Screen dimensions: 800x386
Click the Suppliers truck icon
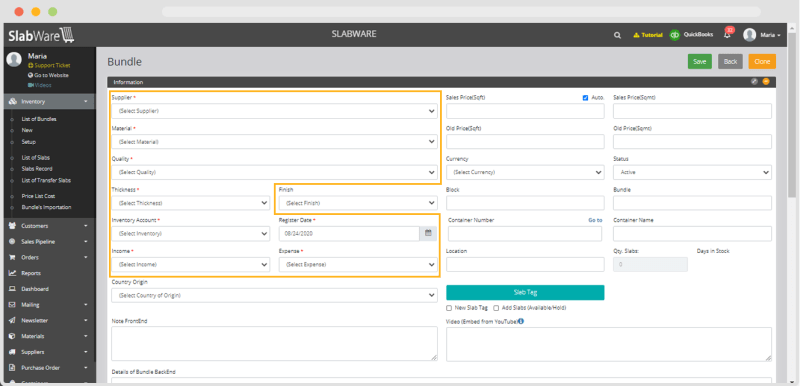tap(13, 352)
